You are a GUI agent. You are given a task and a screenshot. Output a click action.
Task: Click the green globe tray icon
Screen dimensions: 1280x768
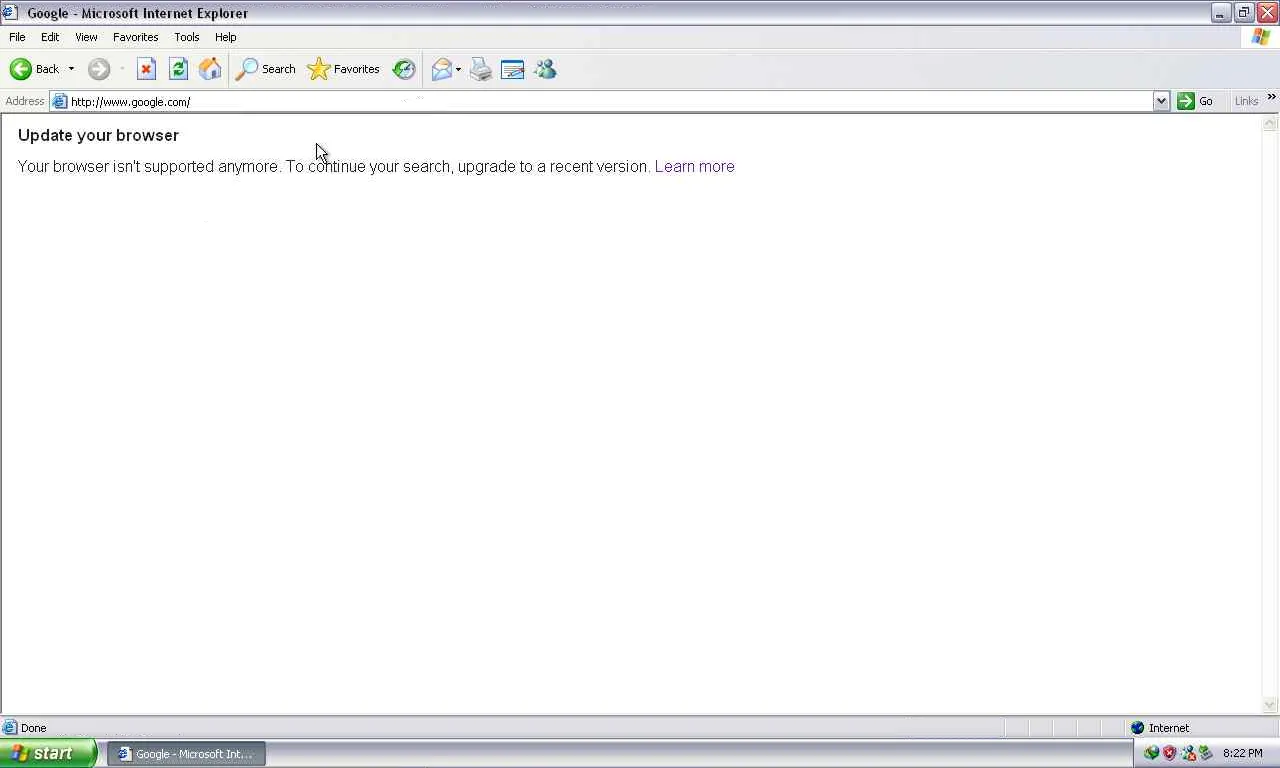coord(1152,753)
